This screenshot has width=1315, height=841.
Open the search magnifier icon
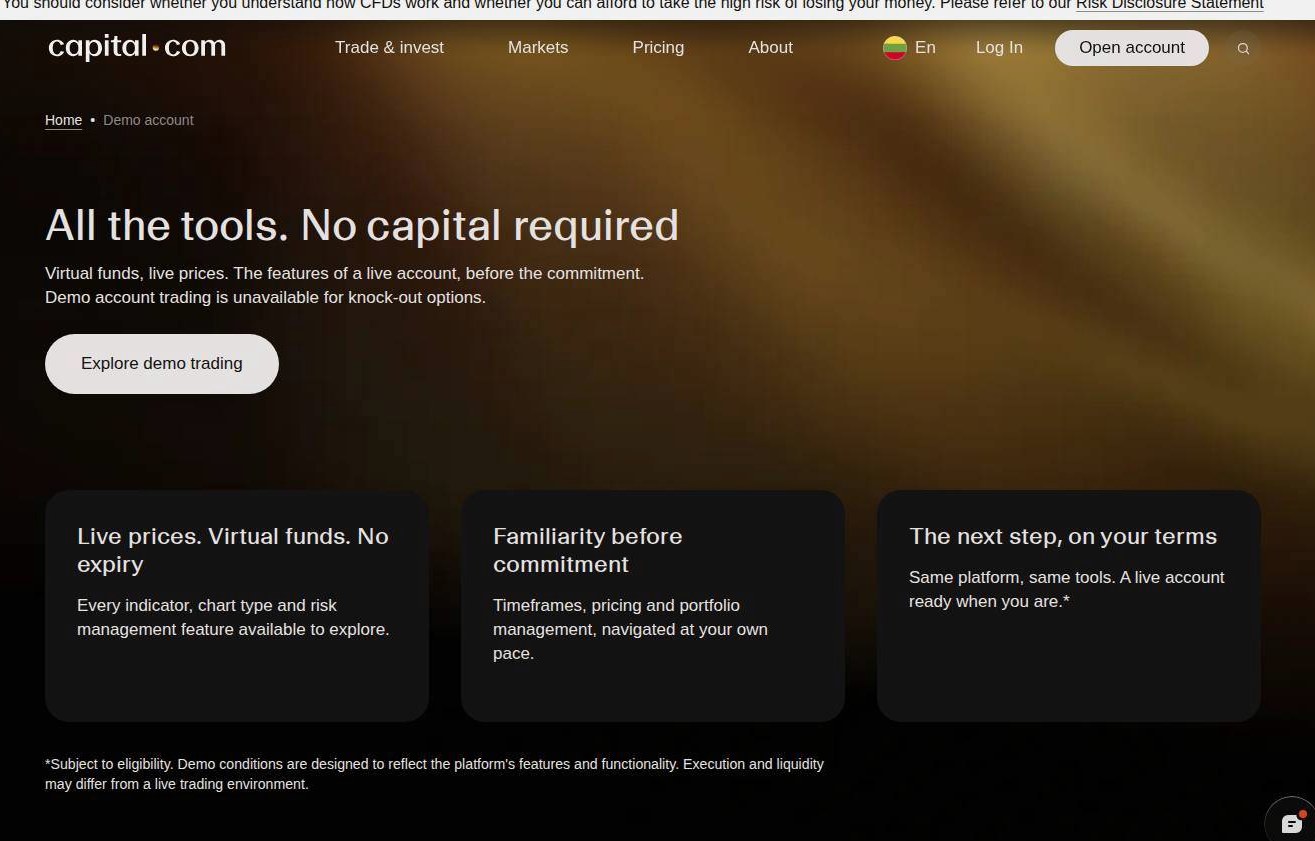click(1243, 48)
